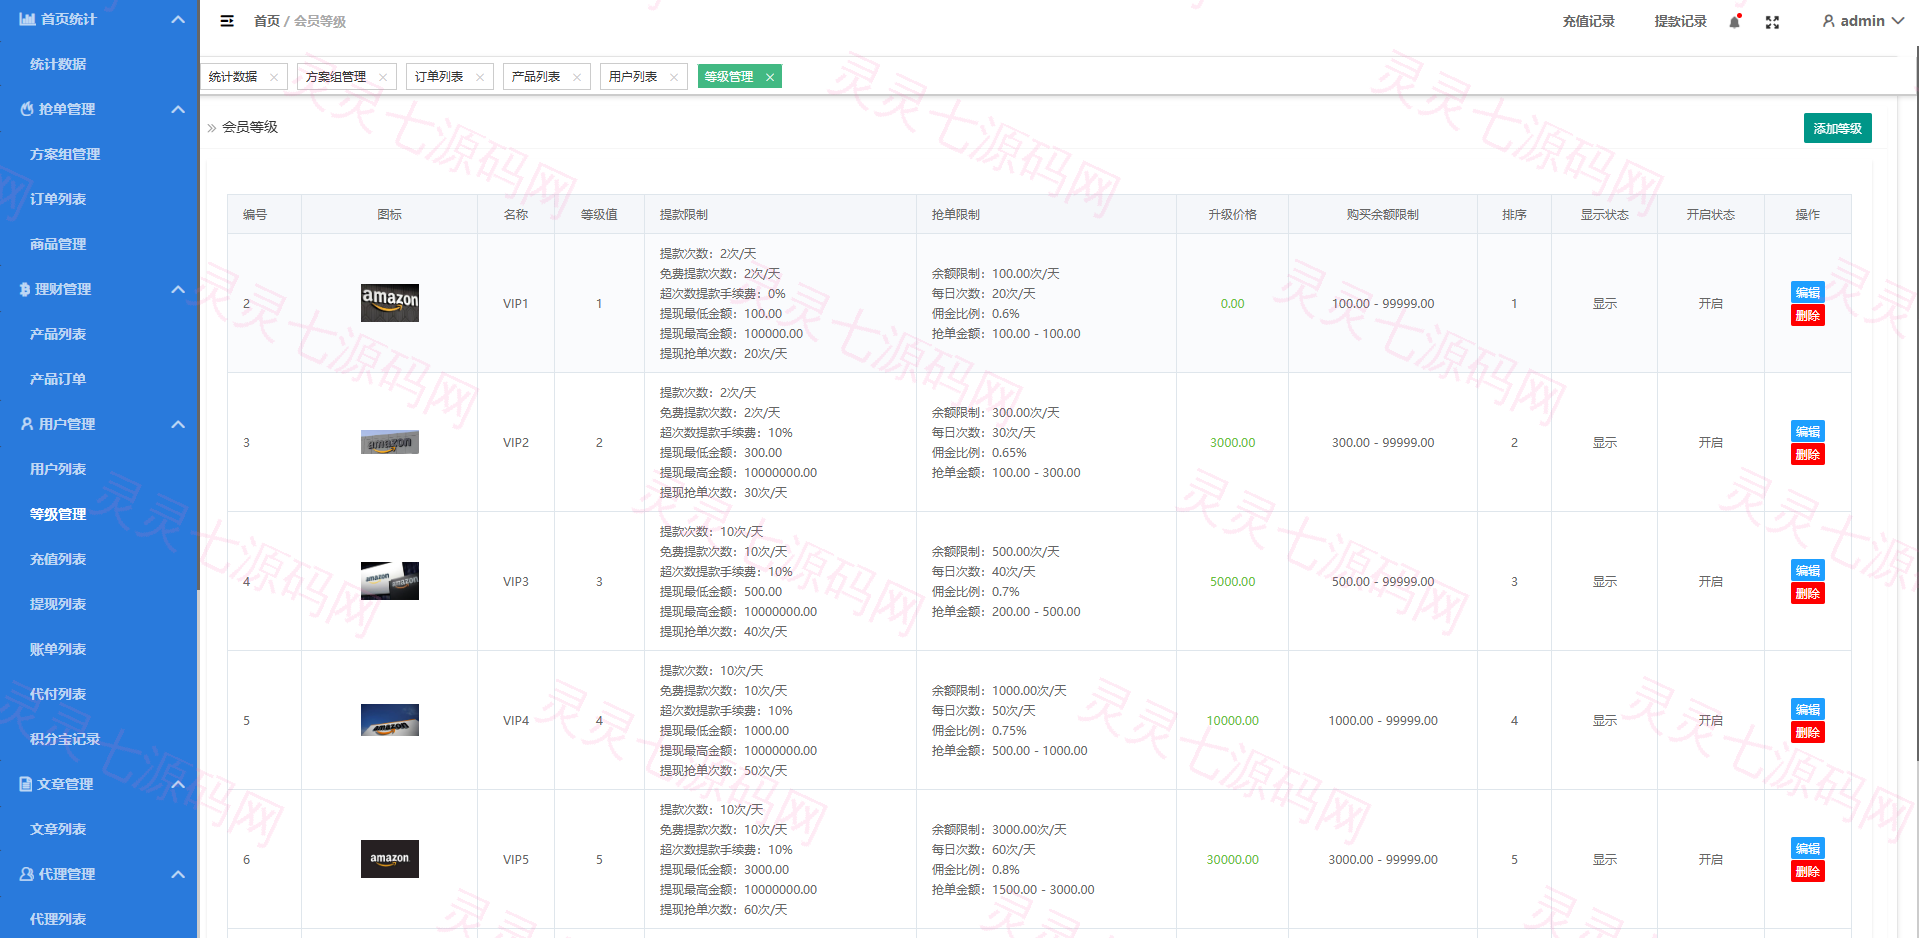Edit the VIP3 level row
The image size is (1919, 938).
click(1807, 570)
